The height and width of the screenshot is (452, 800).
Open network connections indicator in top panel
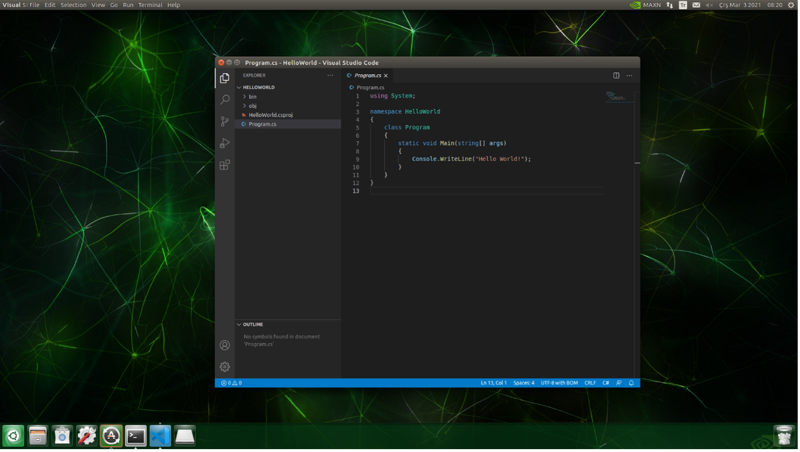pyautogui.click(x=670, y=5)
